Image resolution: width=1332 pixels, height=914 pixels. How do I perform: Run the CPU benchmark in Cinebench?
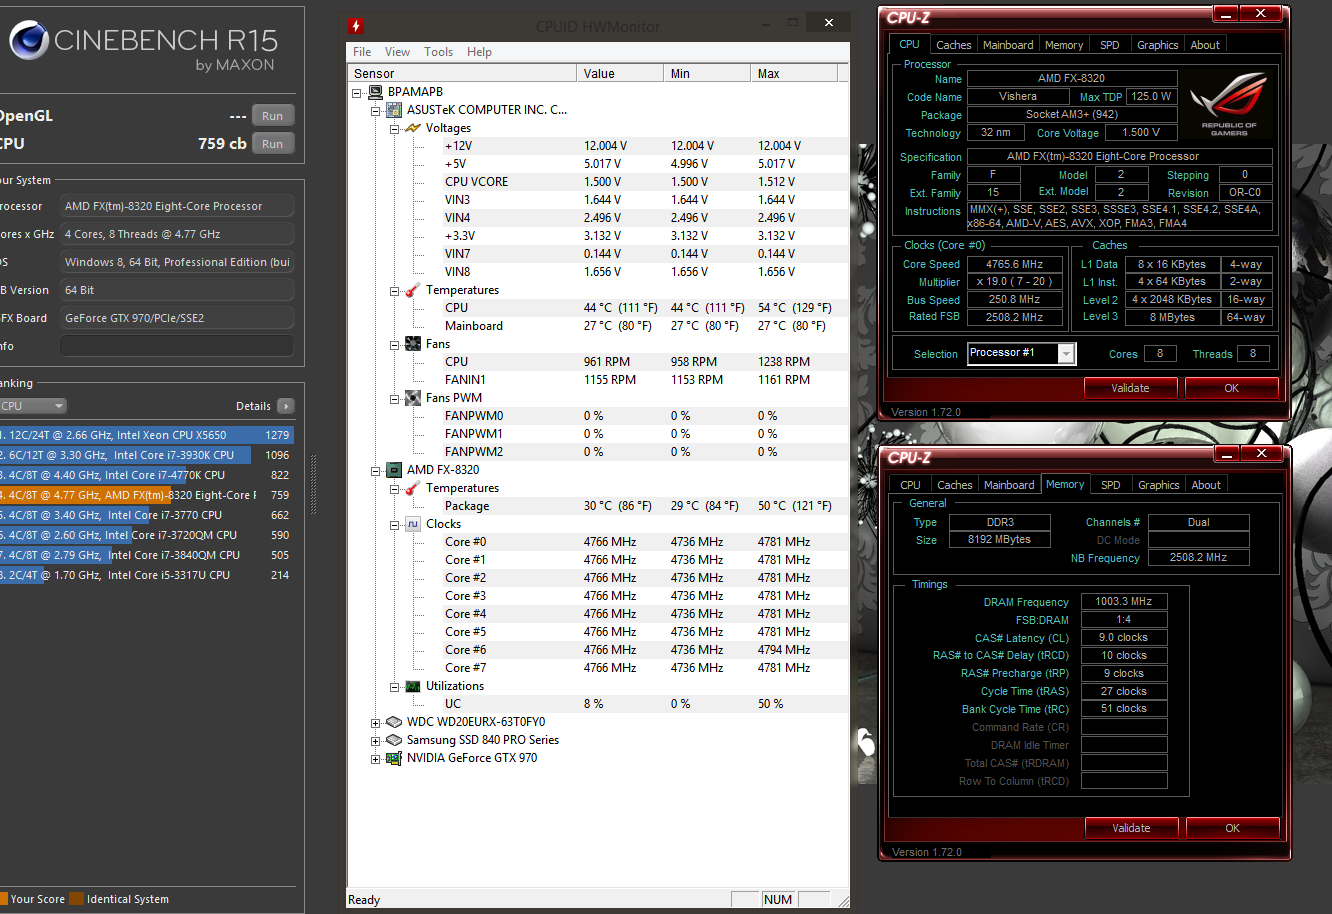click(273, 144)
